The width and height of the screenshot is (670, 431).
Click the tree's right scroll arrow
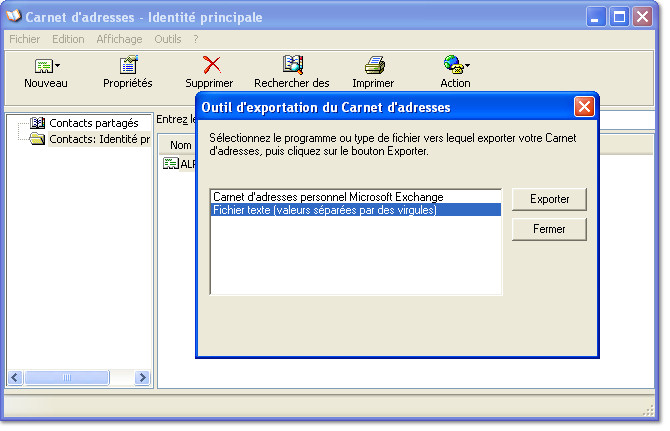[142, 377]
